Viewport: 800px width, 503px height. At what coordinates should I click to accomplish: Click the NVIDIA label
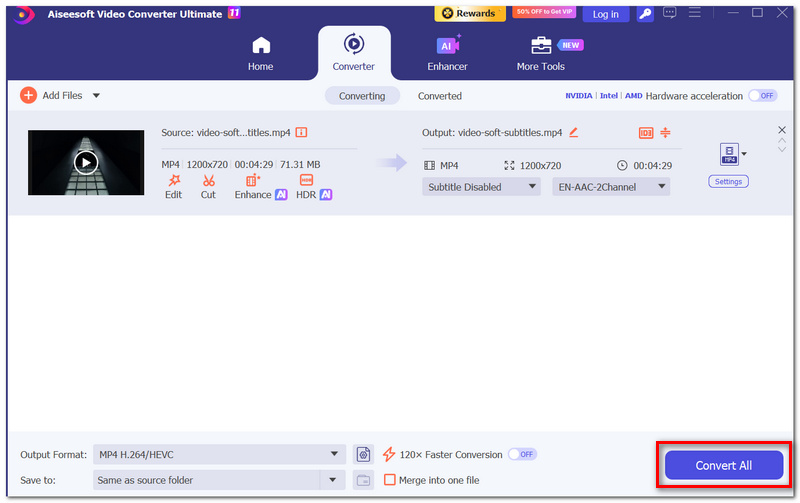[x=579, y=96]
